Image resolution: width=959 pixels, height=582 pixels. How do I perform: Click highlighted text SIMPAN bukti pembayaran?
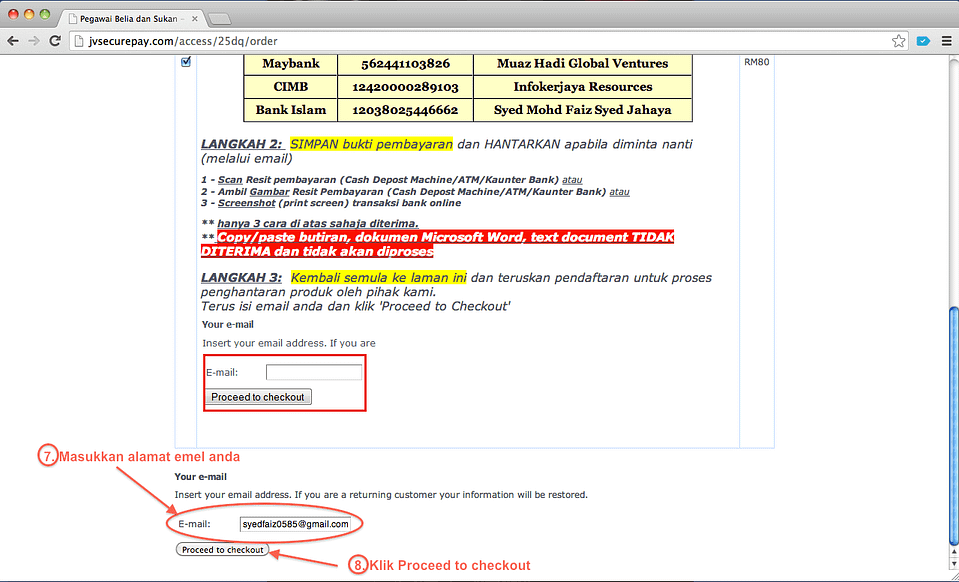(371, 144)
